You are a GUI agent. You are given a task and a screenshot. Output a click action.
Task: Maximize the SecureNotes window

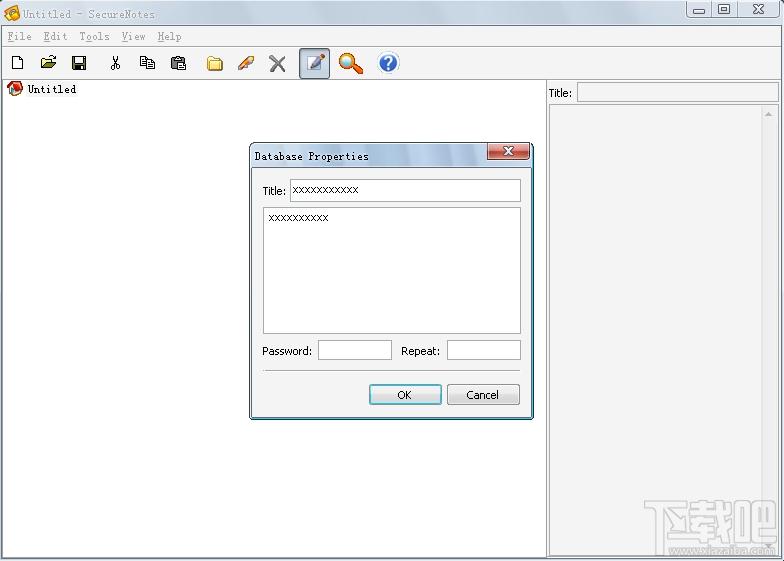coord(724,10)
